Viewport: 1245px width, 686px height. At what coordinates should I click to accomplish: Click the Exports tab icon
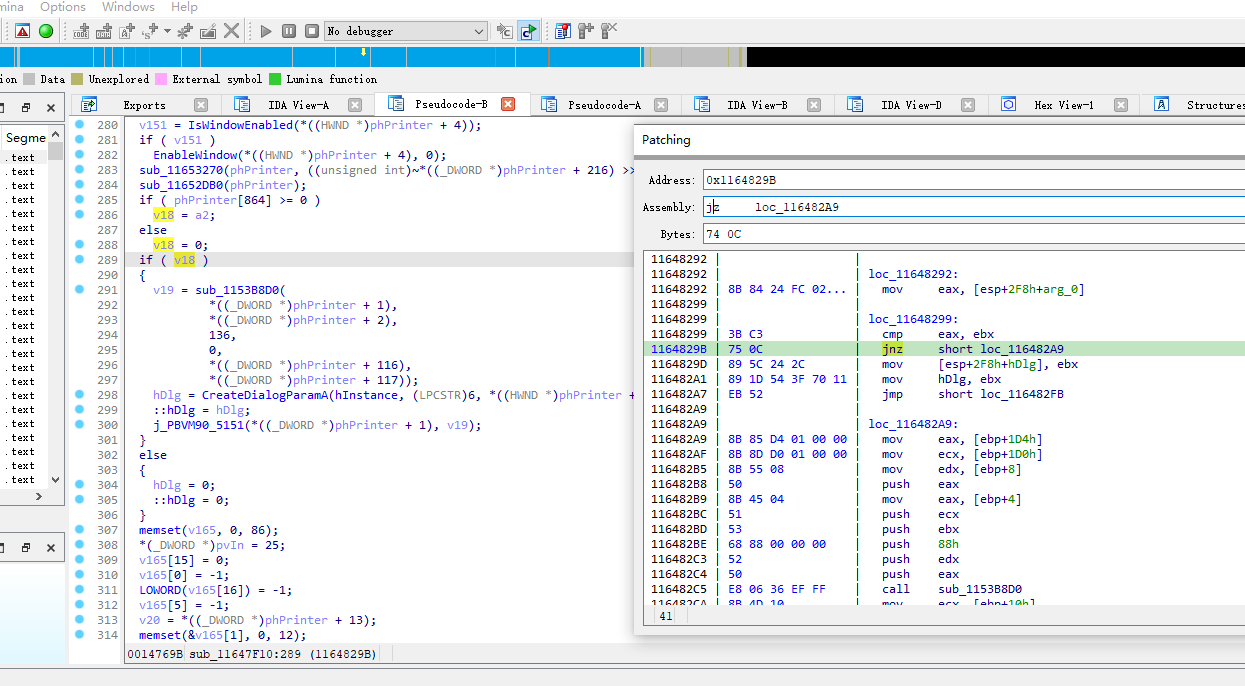(x=89, y=104)
